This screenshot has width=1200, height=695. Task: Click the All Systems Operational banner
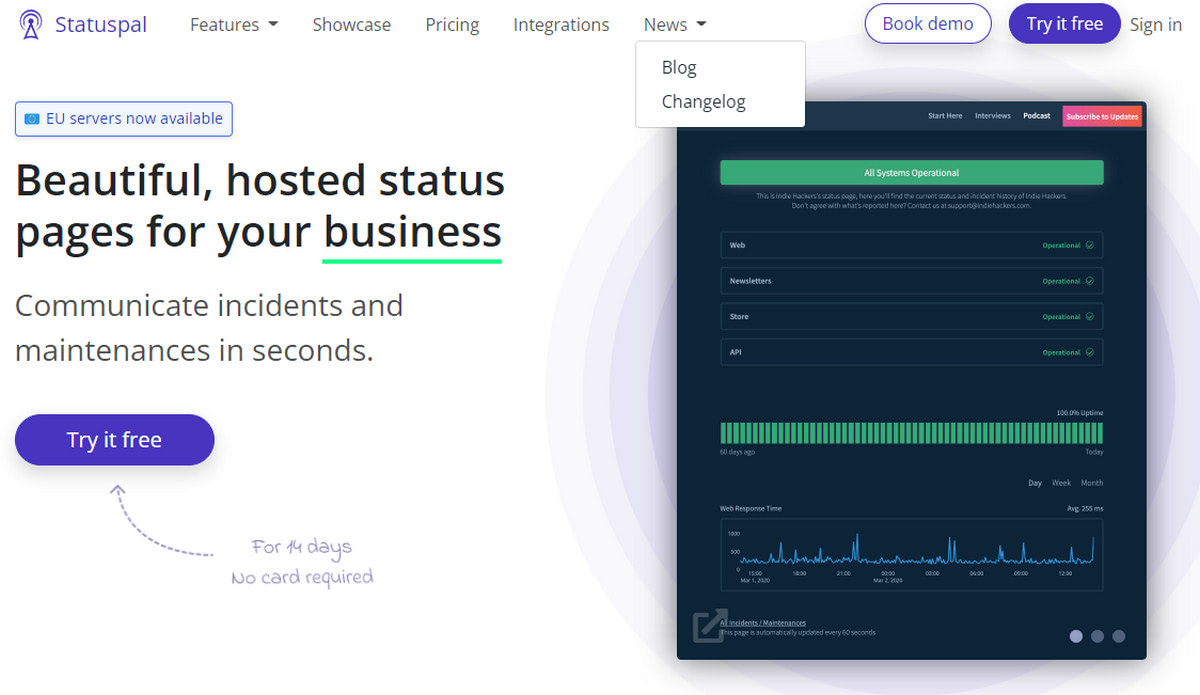point(911,172)
